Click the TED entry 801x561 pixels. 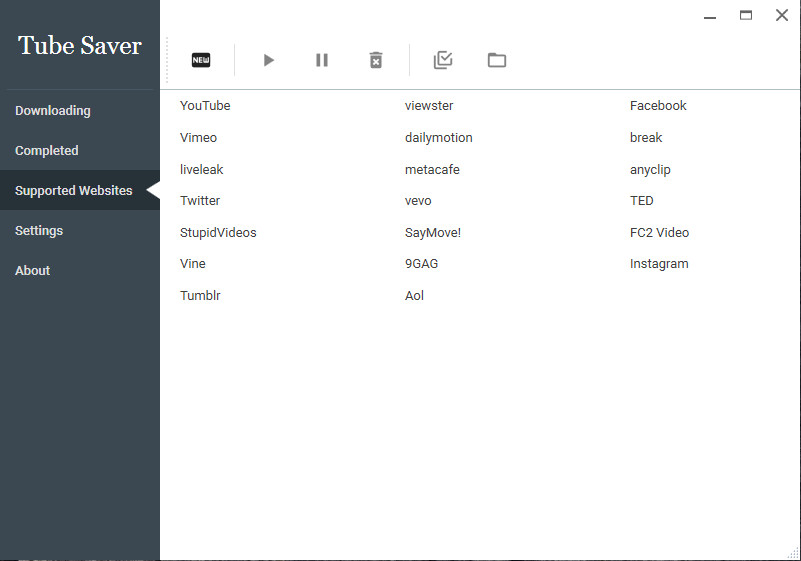(642, 201)
